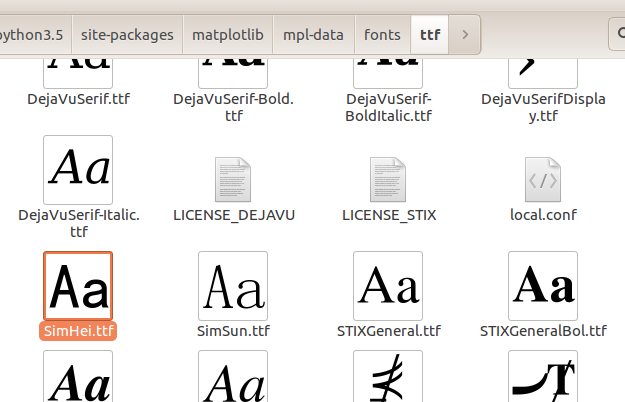Select symbol font thumbnail below STIXGeneralBol.ttf
The image size is (625, 402).
(x=543, y=377)
